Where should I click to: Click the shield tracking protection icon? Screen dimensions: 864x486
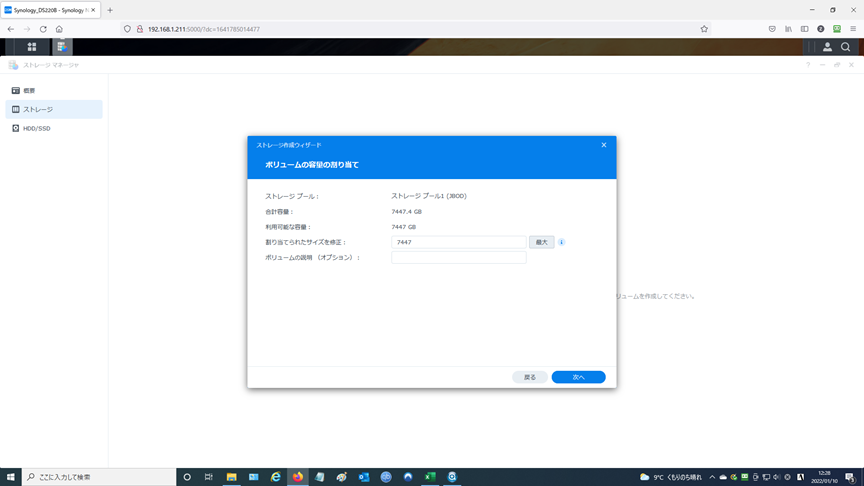(127, 29)
